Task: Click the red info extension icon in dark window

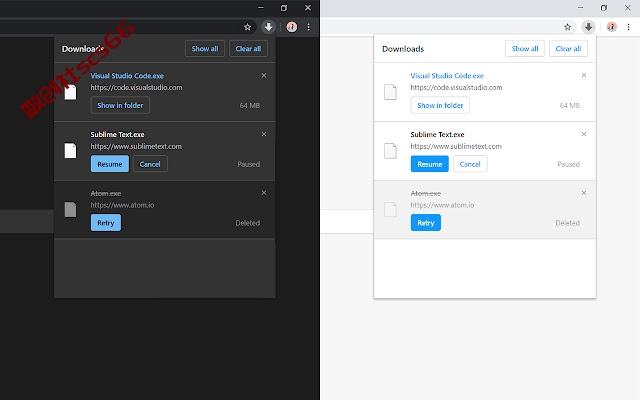Action: (x=291, y=27)
